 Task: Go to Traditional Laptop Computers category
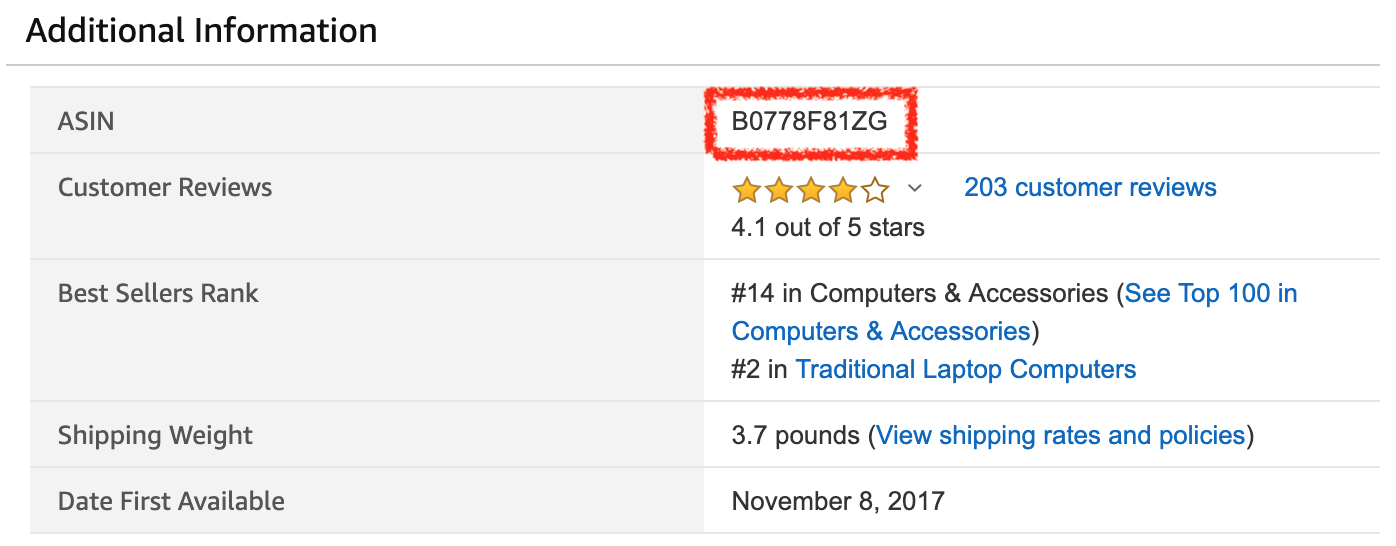tap(966, 369)
